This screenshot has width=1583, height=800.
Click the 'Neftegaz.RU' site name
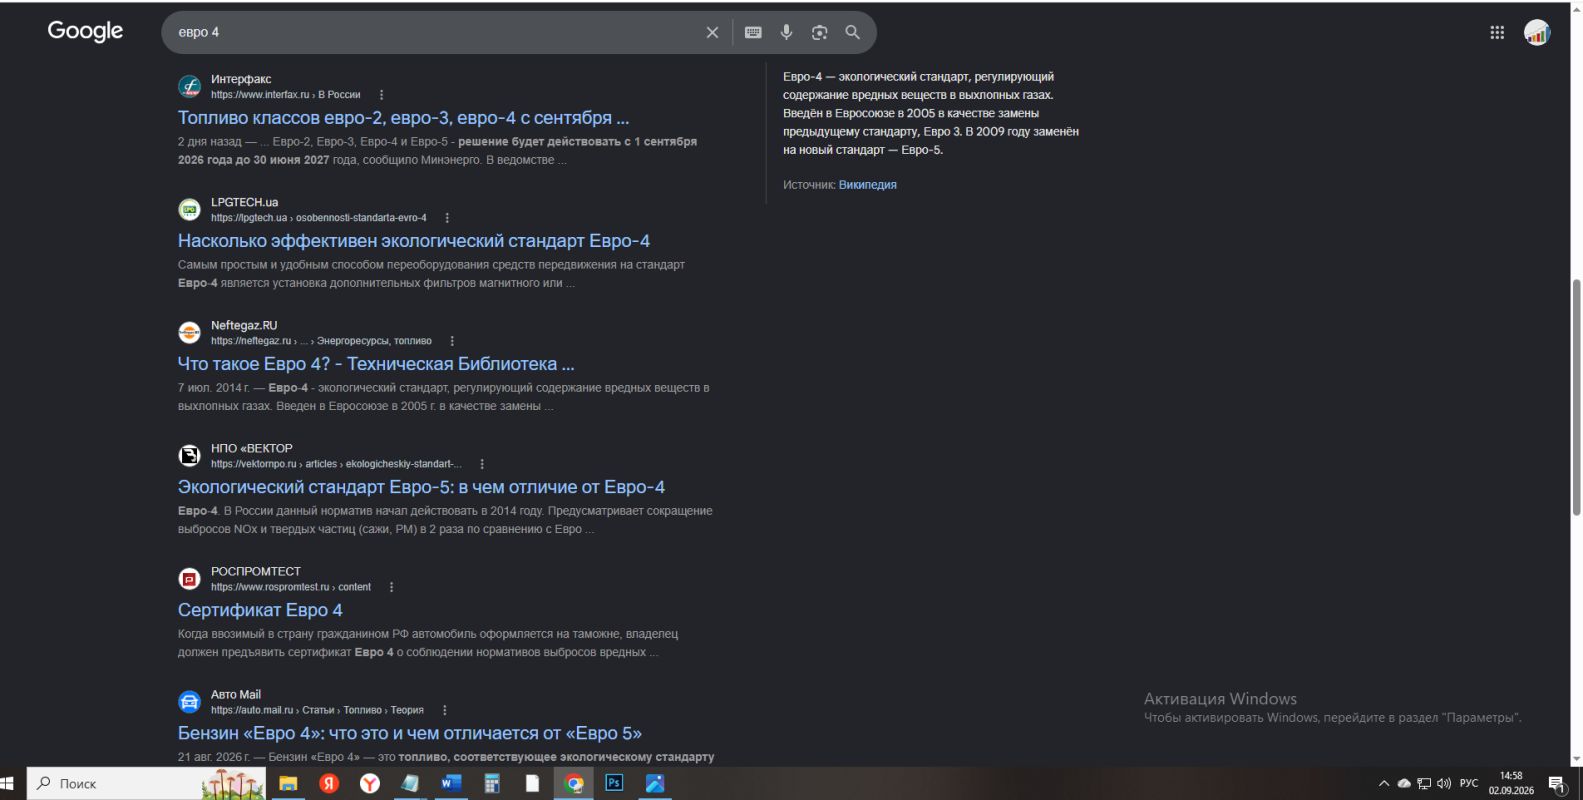pos(244,325)
